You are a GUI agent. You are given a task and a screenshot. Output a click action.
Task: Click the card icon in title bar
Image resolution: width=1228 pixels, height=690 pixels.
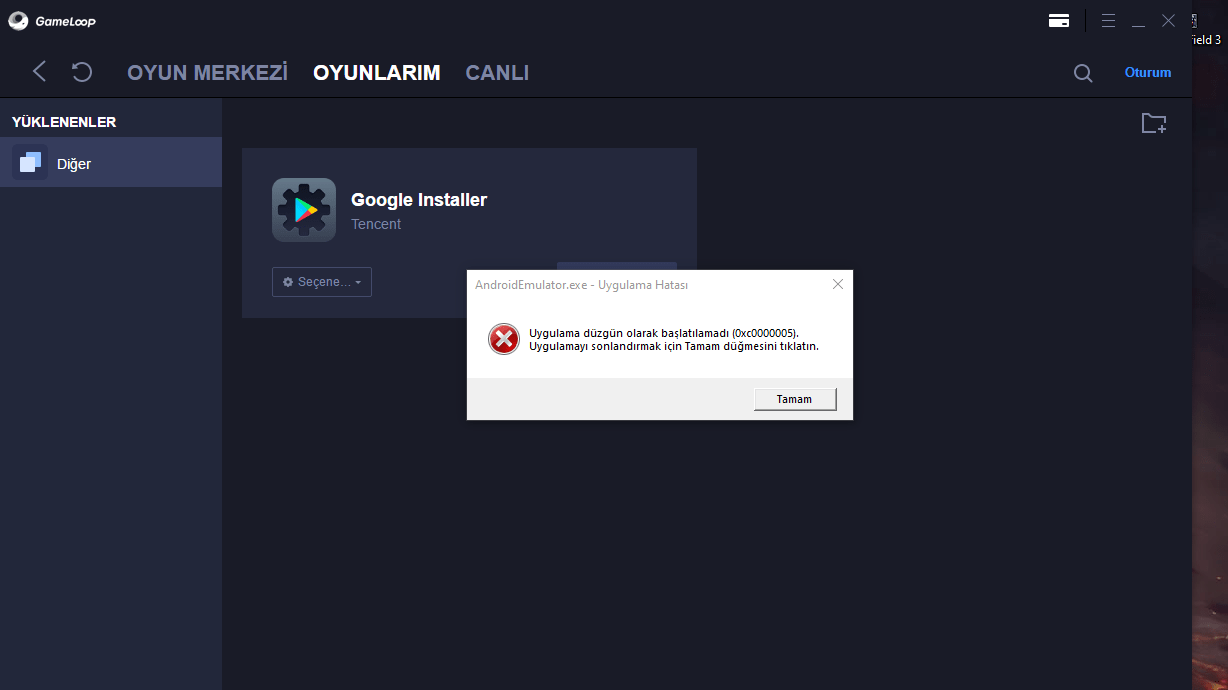1059,20
